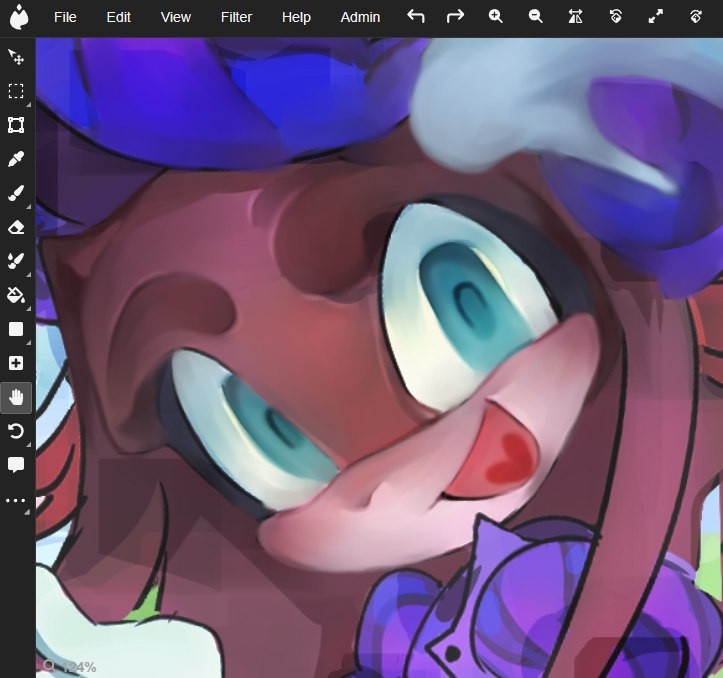The height and width of the screenshot is (678, 723).
Task: Open the speech bubble comment tool
Action: pyautogui.click(x=16, y=465)
